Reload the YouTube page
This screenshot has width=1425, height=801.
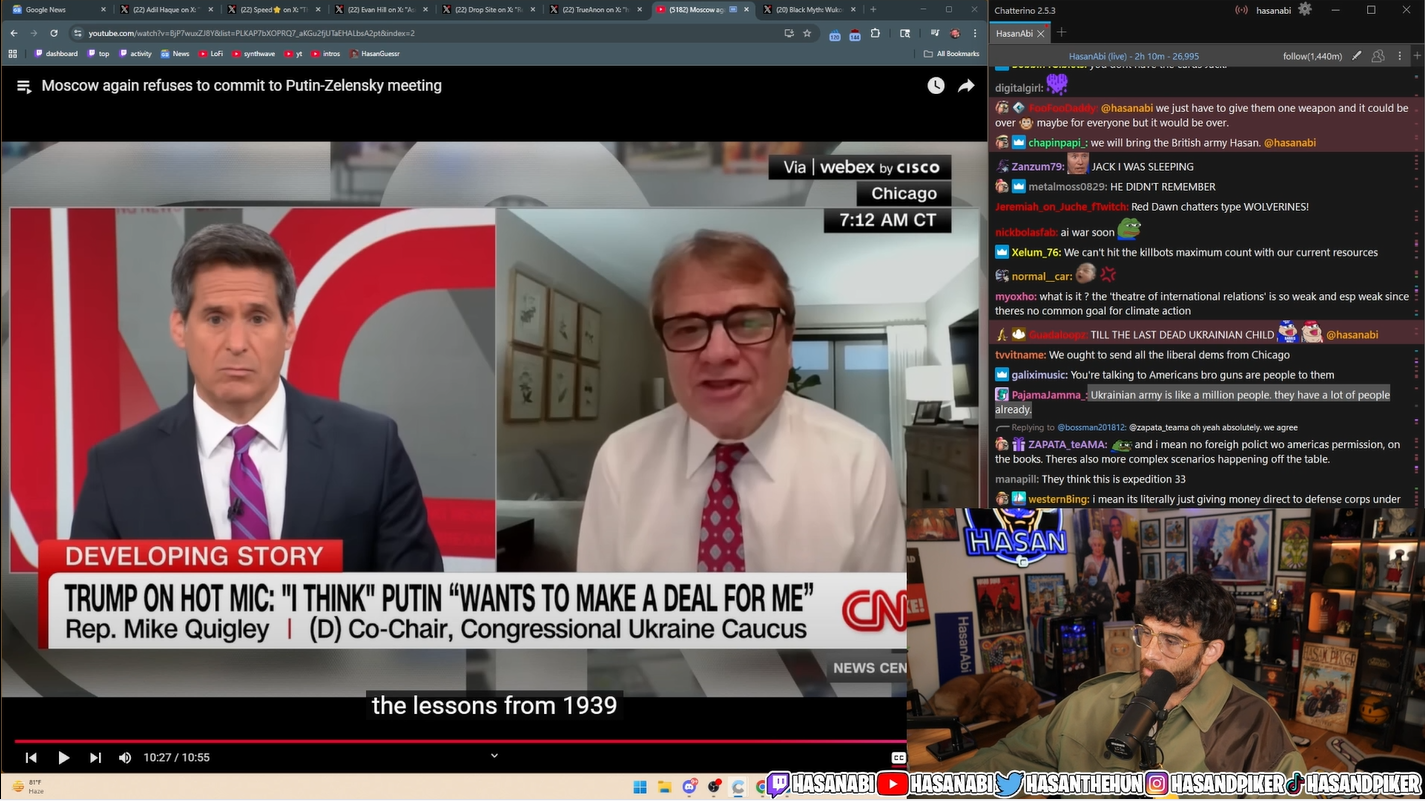click(x=54, y=33)
